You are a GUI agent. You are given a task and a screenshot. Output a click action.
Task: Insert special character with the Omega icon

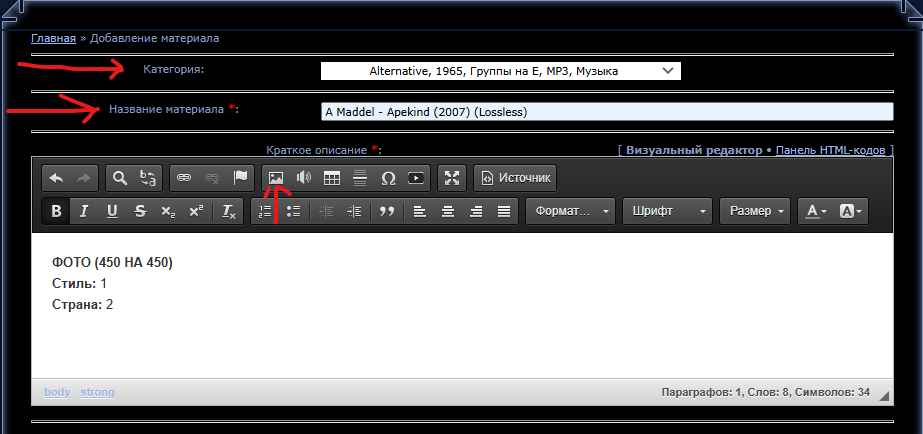pyautogui.click(x=388, y=178)
